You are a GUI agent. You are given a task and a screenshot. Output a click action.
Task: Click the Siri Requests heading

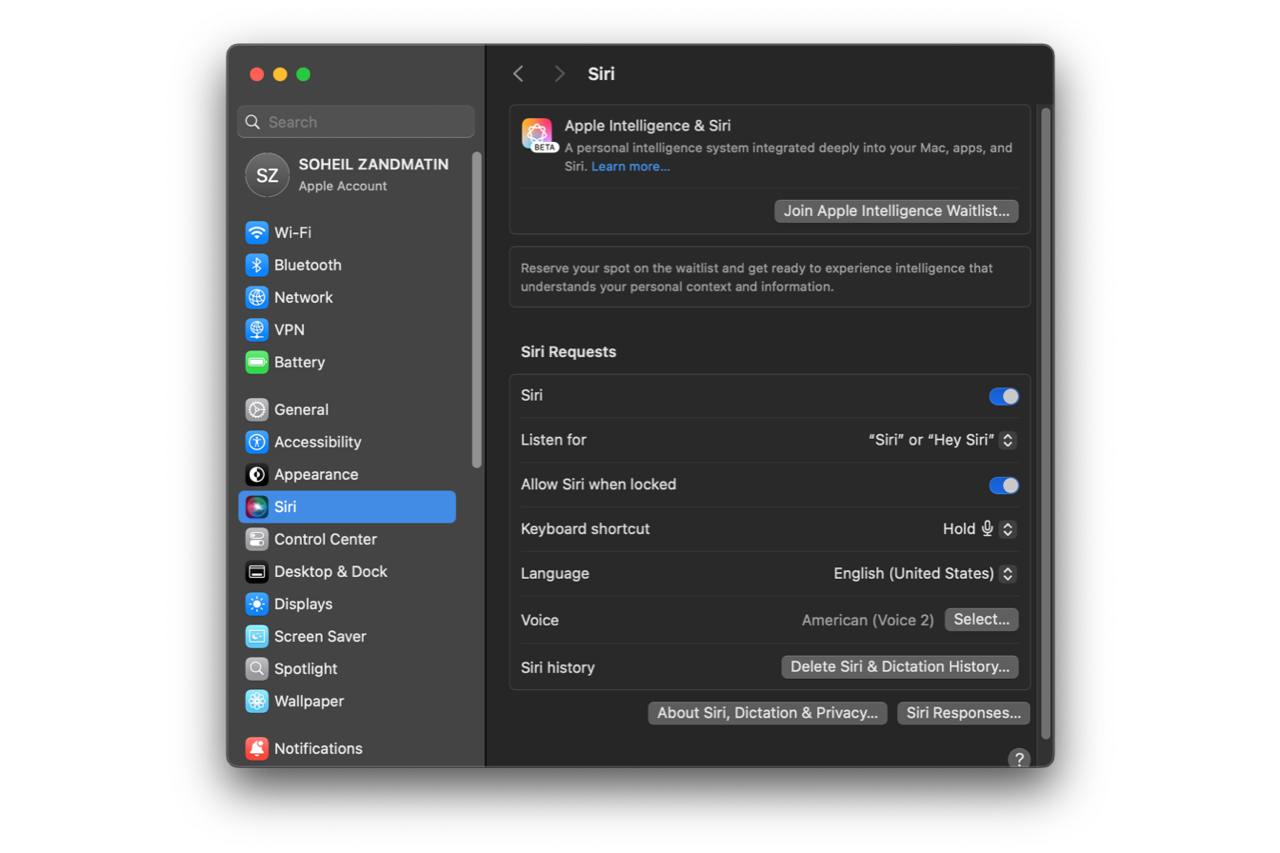(x=568, y=352)
